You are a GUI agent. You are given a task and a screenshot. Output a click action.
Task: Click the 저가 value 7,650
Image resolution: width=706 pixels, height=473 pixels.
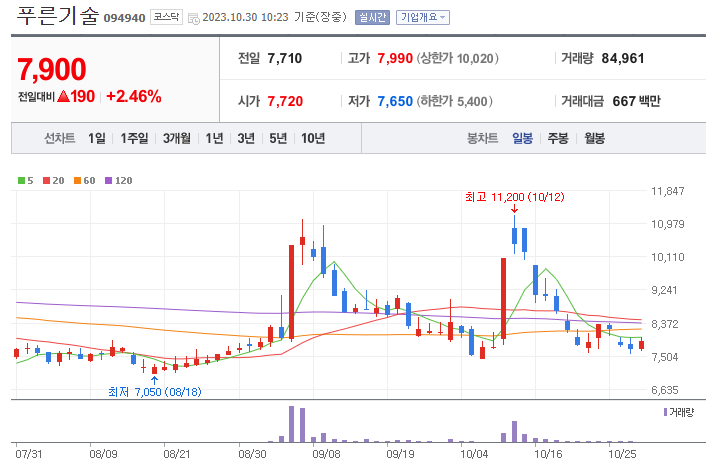(x=395, y=101)
